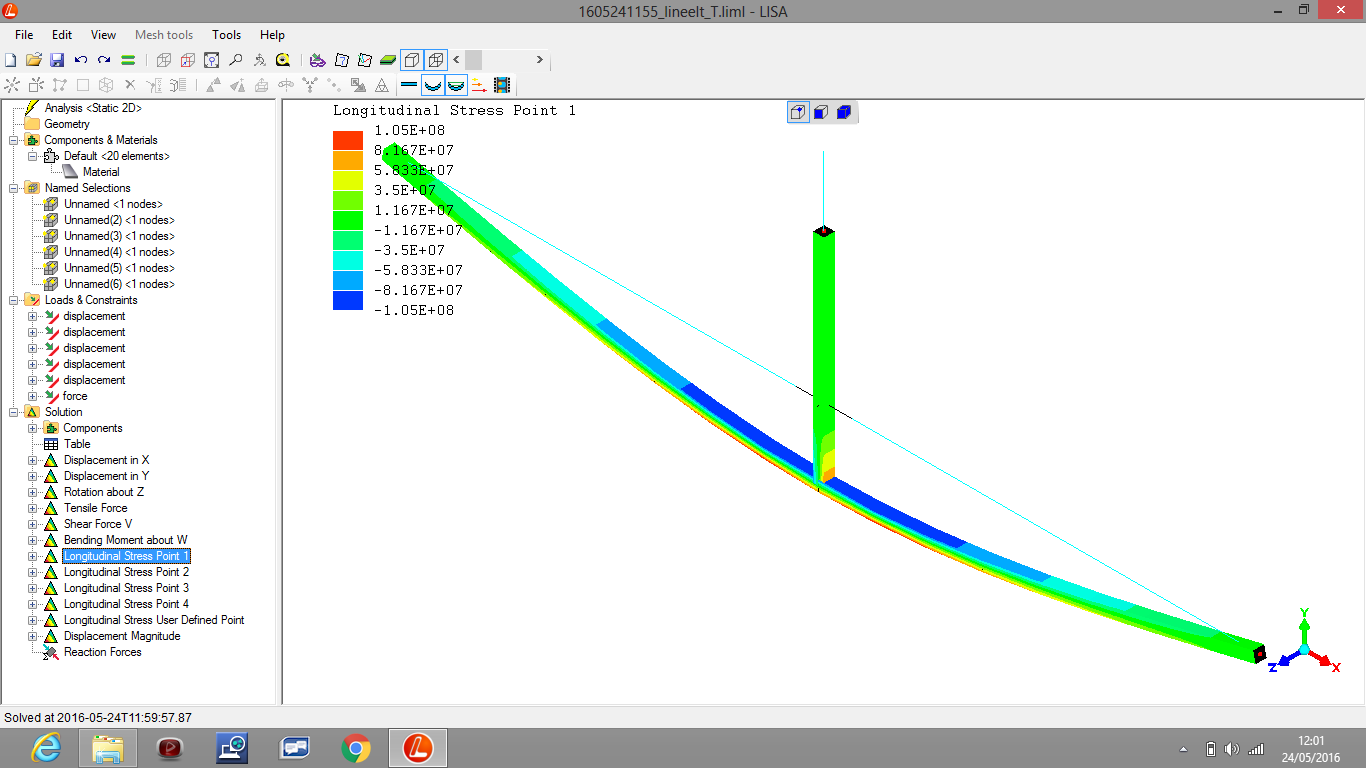Expand the force load item
This screenshot has width=1366, height=768.
pos(33,396)
